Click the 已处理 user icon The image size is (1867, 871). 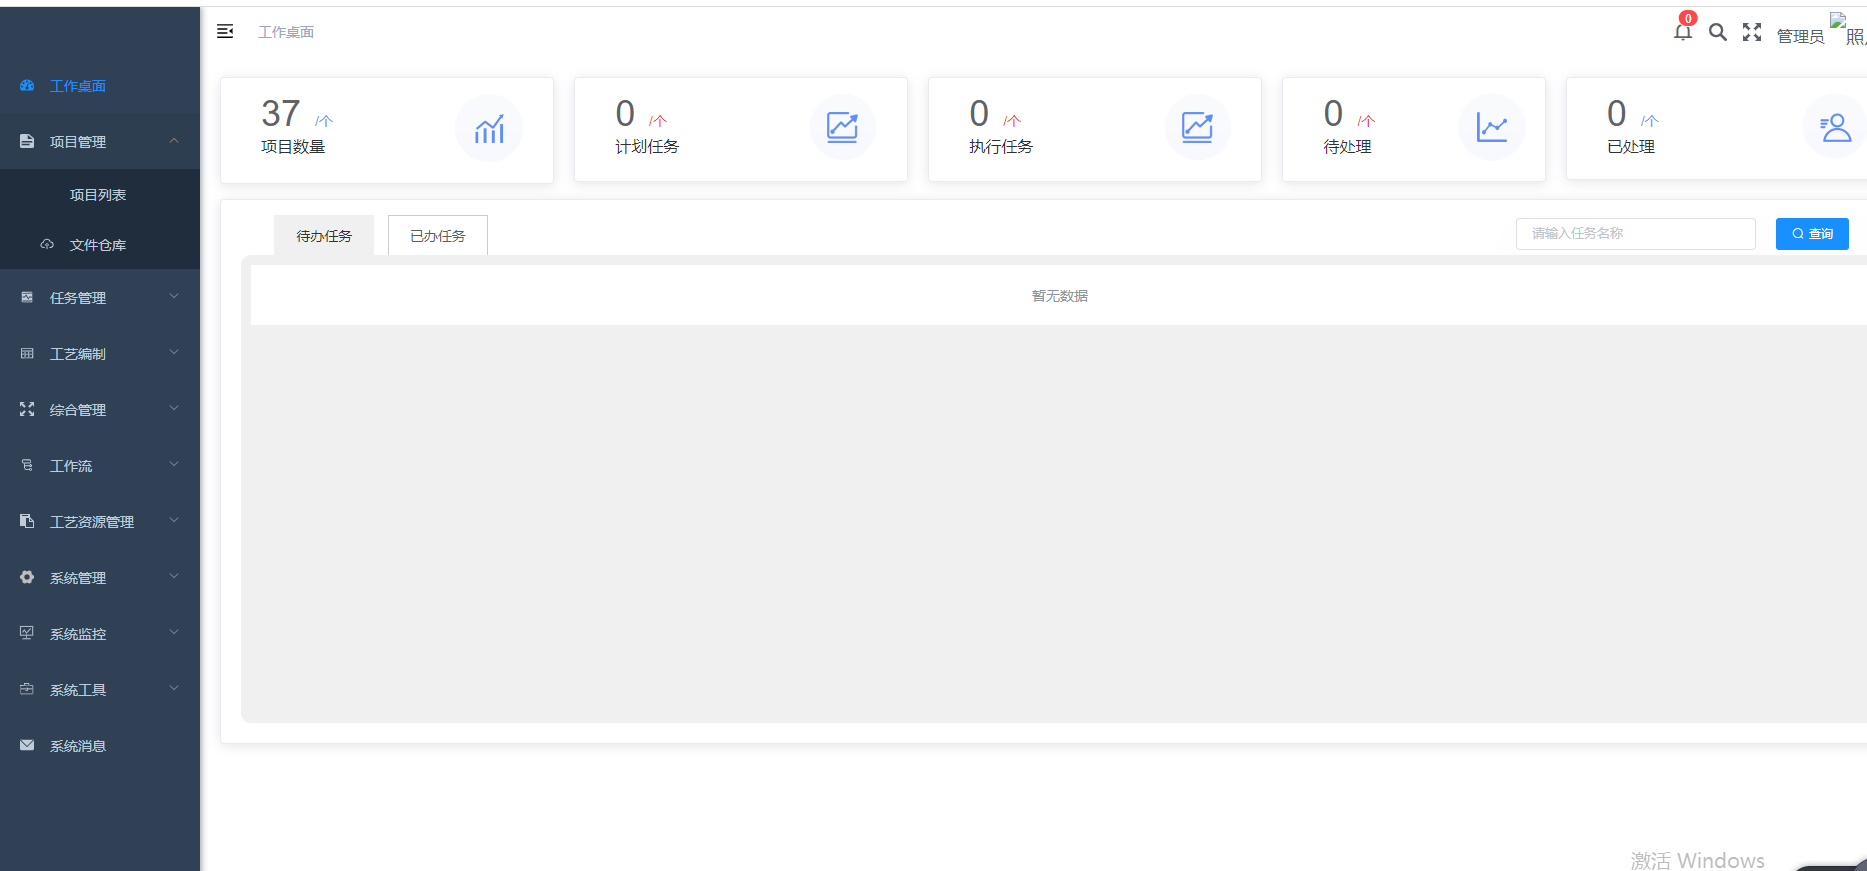pyautogui.click(x=1835, y=127)
